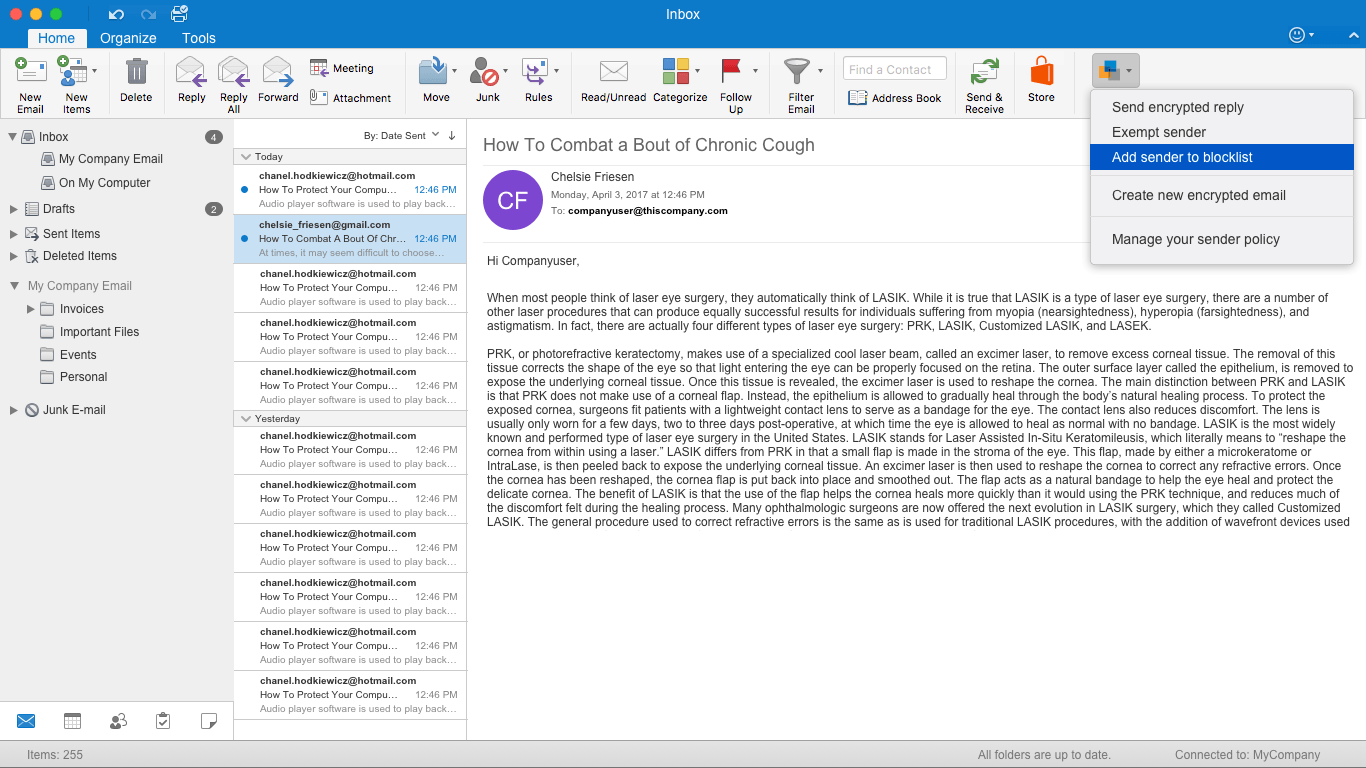
Task: Click the Reply All icon
Action: pyautogui.click(x=233, y=73)
